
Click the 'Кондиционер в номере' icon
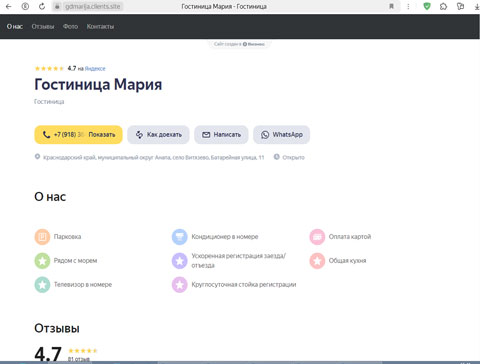pos(180,237)
